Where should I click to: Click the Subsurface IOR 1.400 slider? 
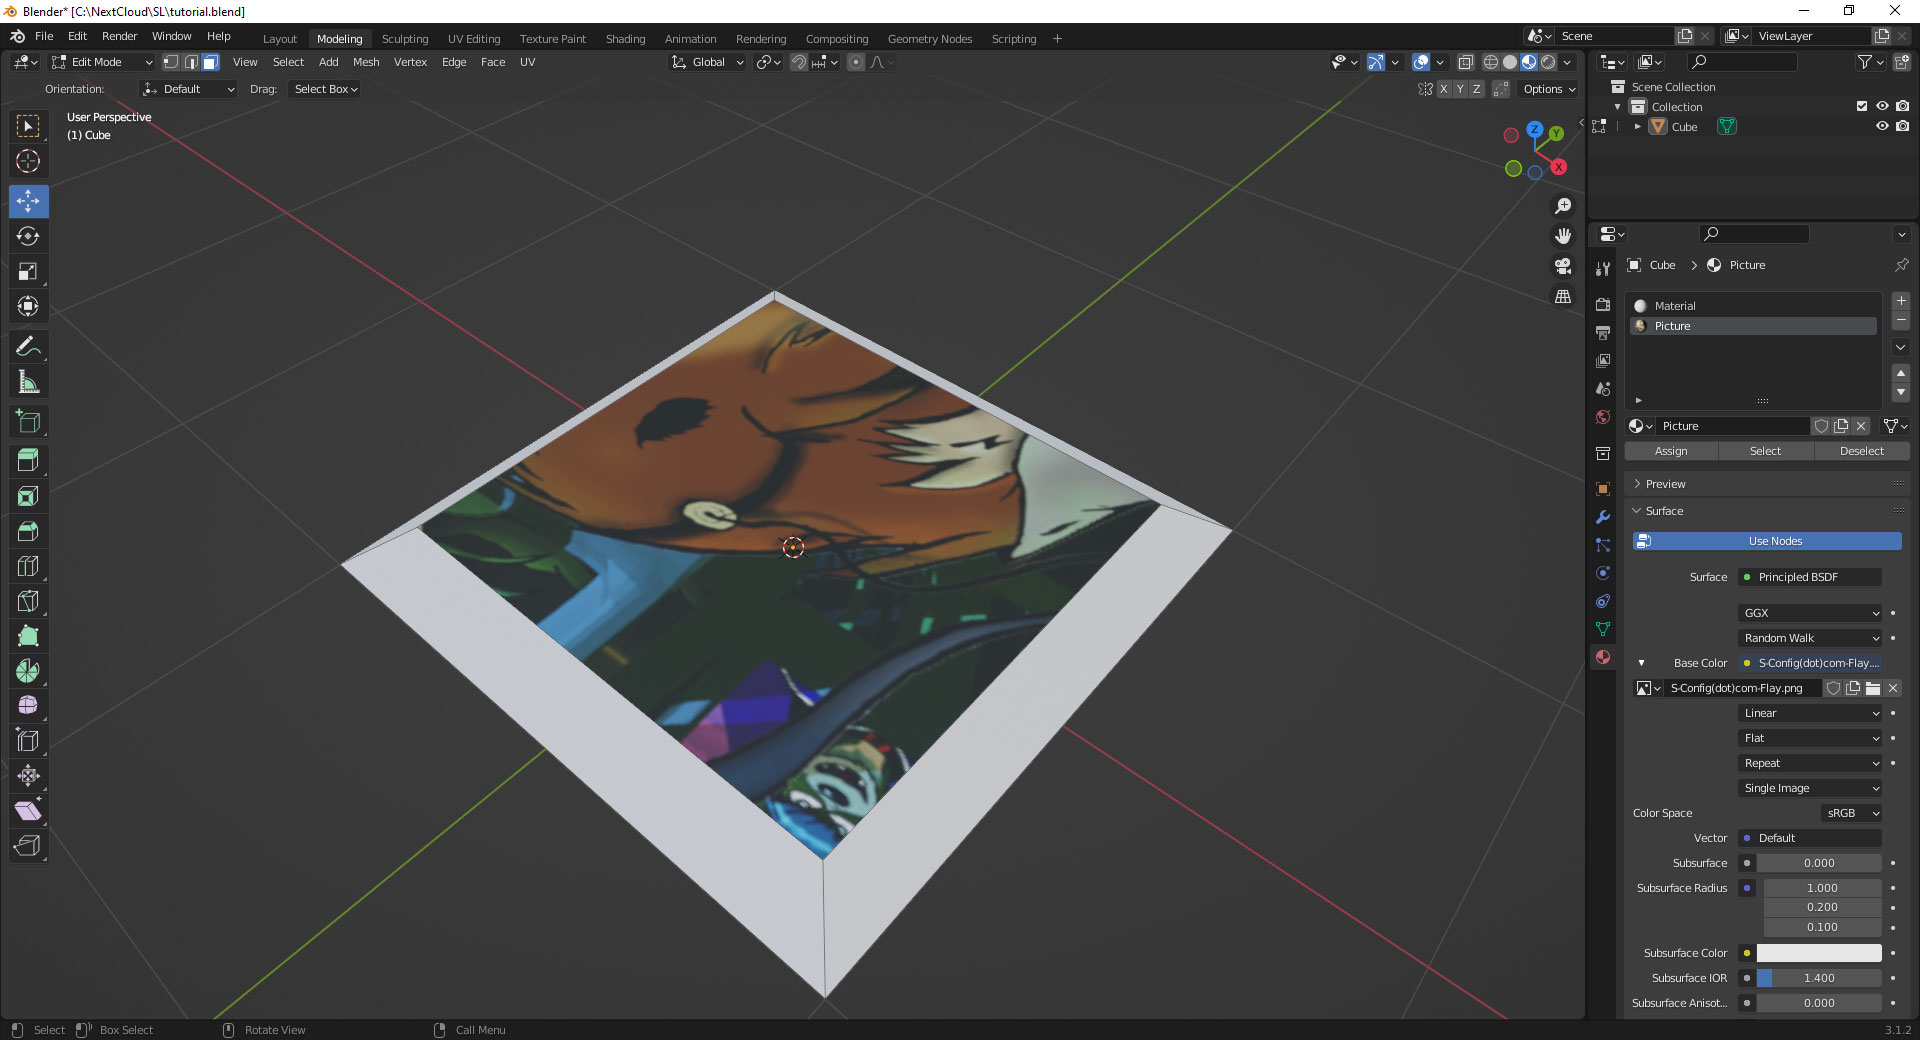[x=1819, y=978]
